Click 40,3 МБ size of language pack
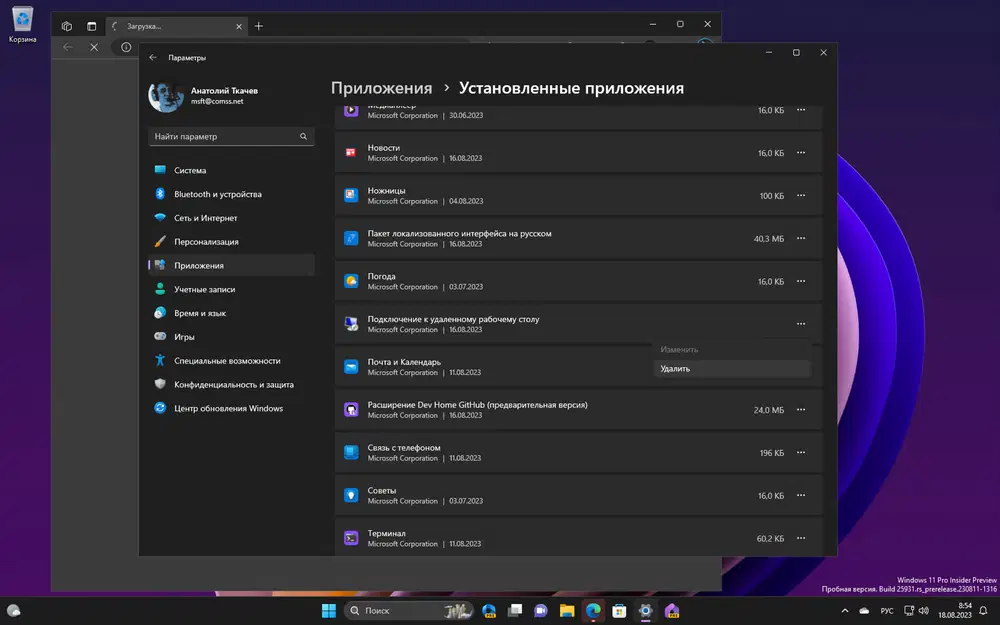Viewport: 1000px width, 625px height. [768, 239]
